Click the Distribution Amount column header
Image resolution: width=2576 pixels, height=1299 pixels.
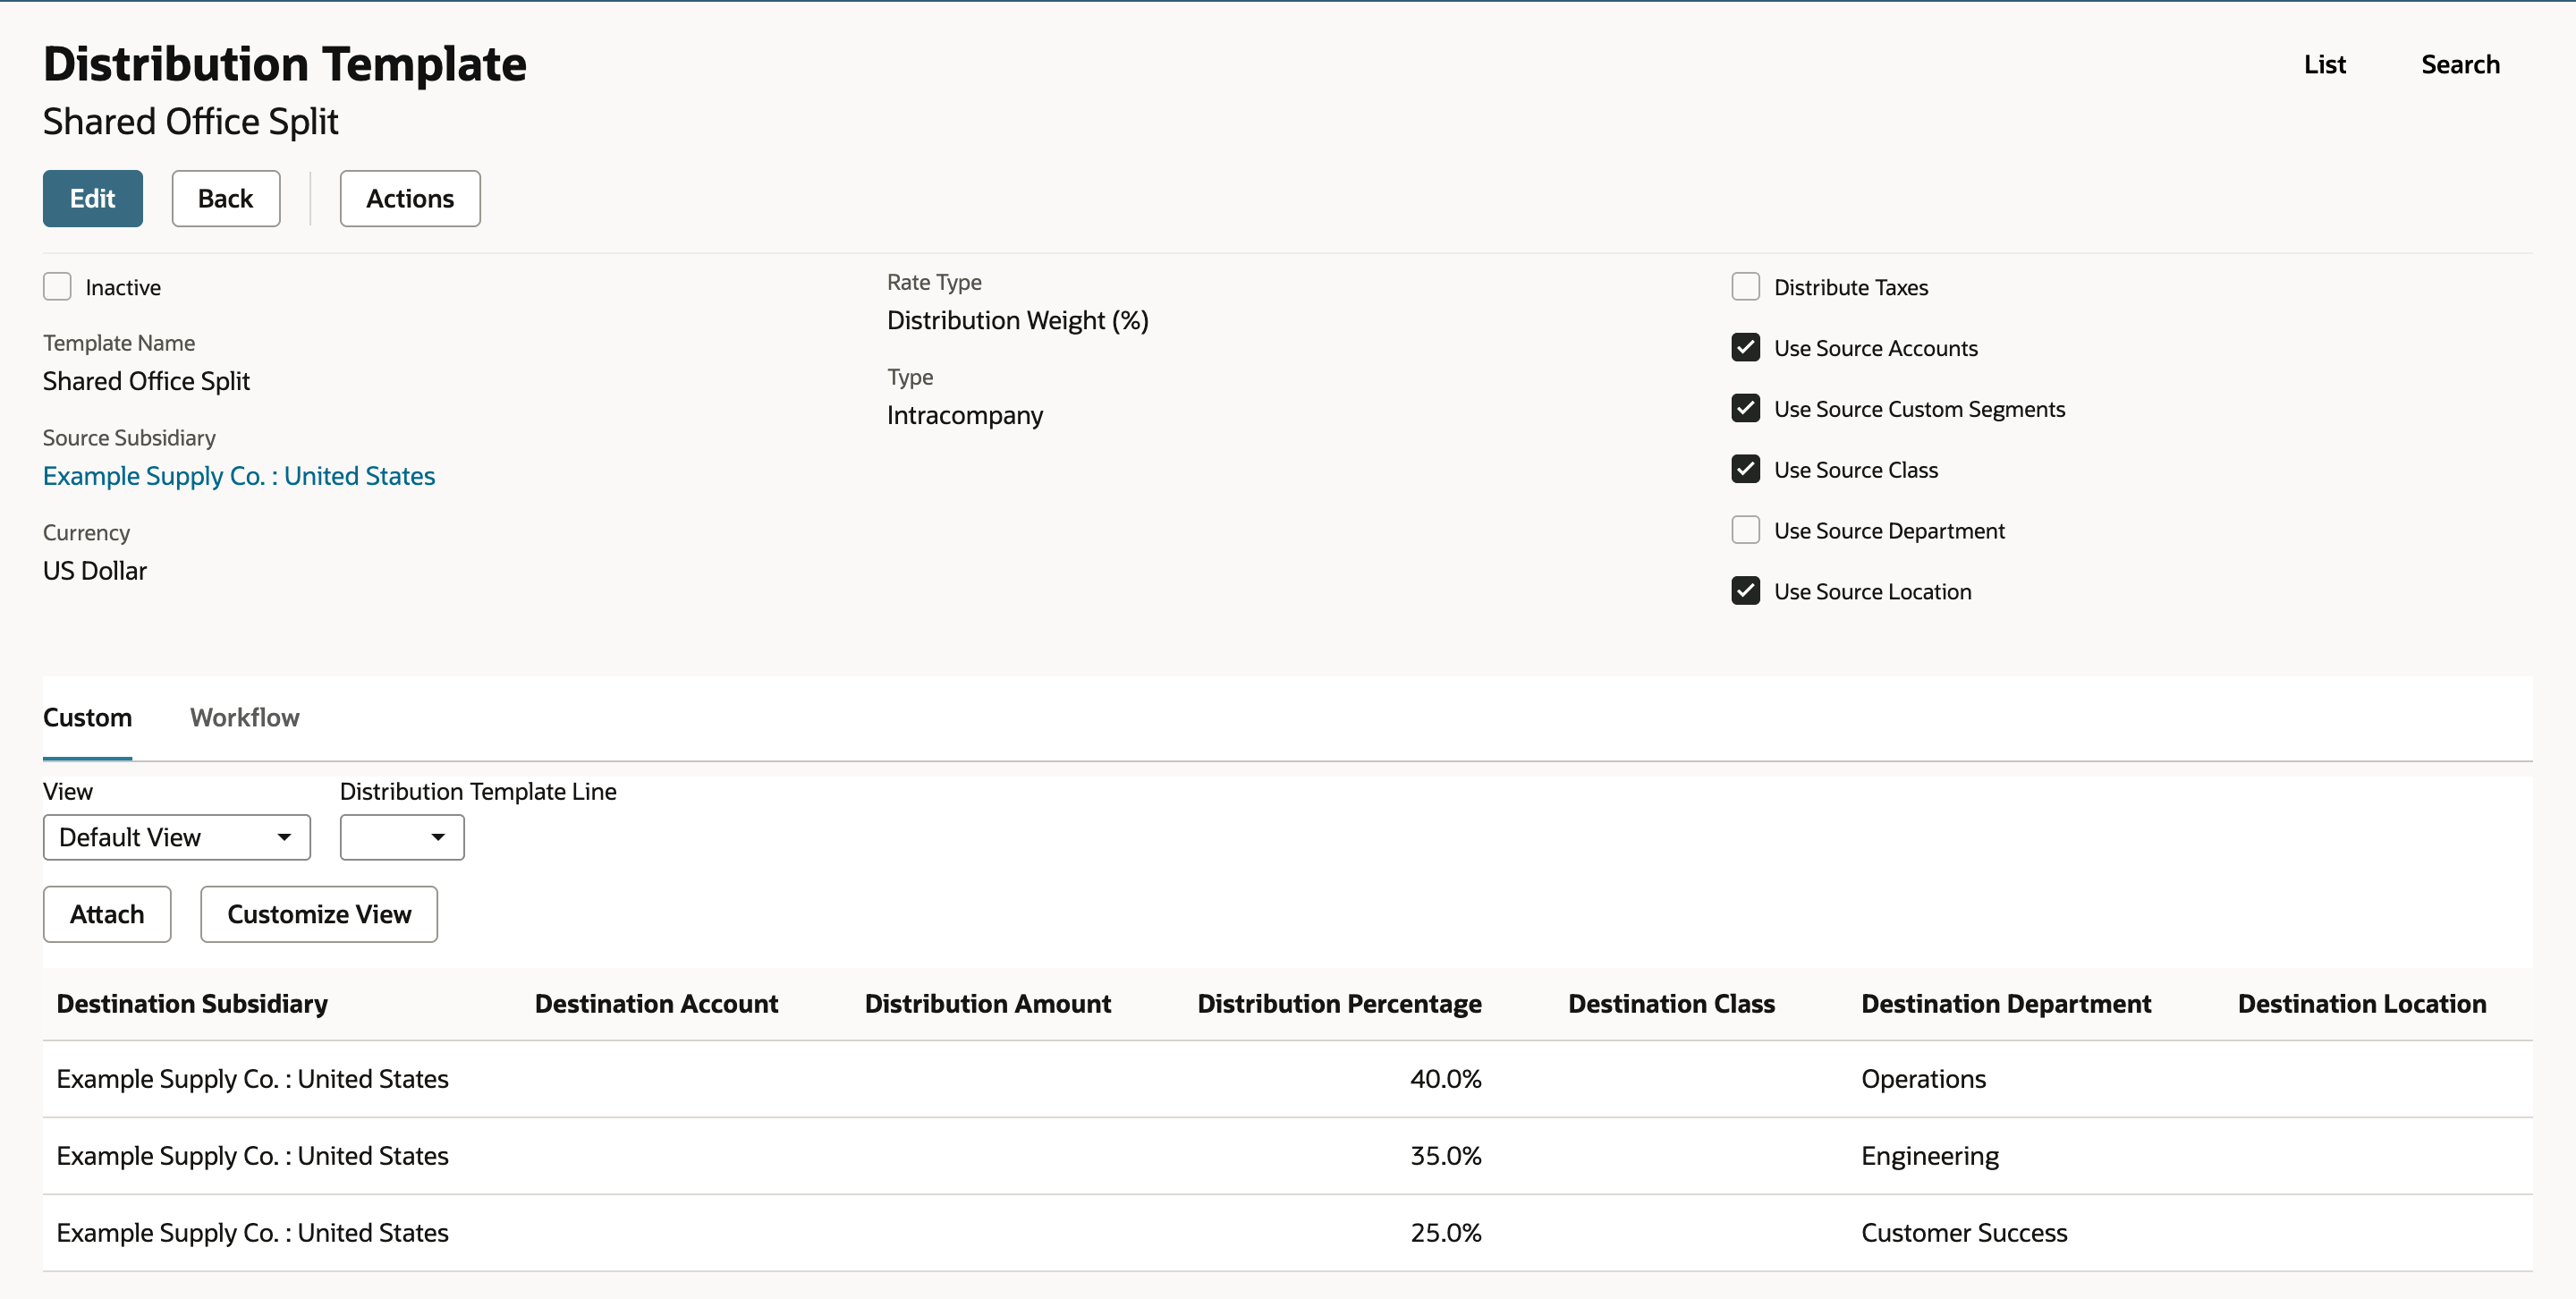[988, 1003]
